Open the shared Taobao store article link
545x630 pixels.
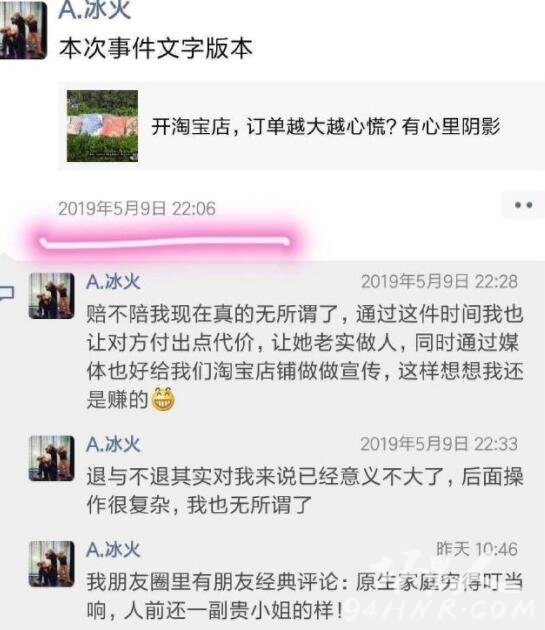coord(301,126)
